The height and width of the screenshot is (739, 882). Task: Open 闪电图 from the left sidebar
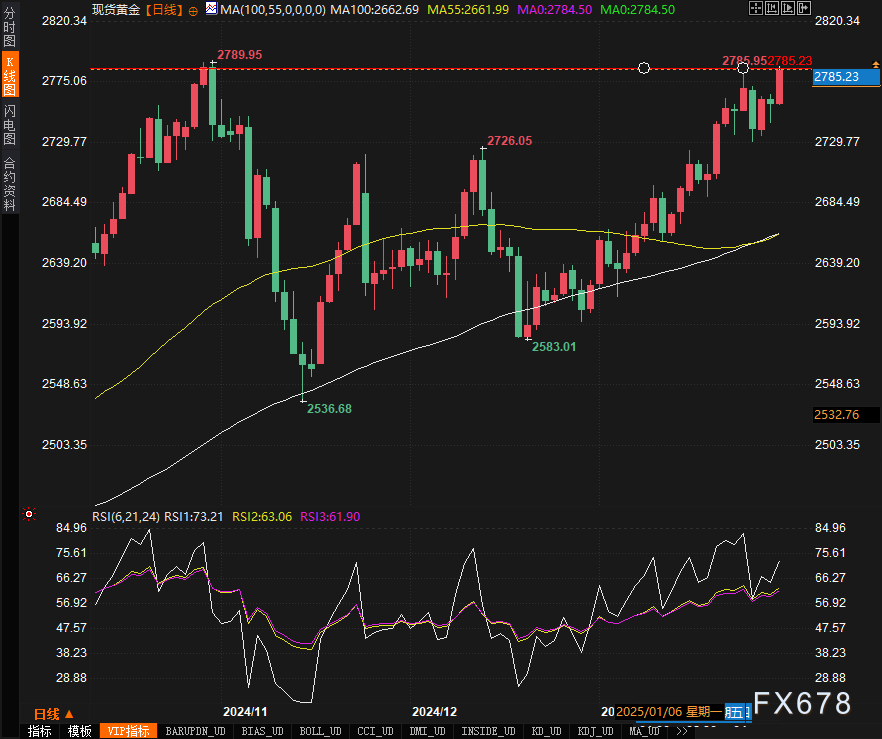pos(9,124)
